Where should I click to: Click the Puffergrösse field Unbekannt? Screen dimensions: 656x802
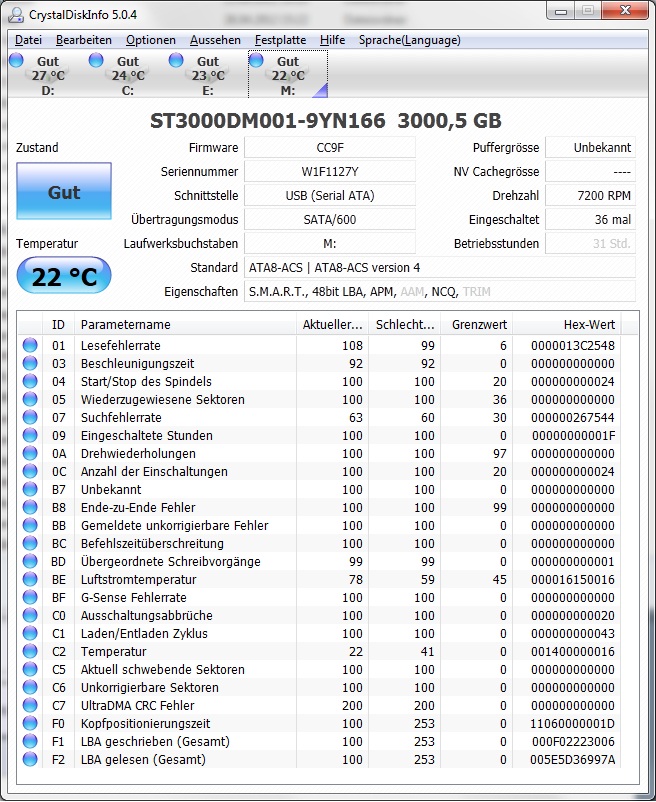591,148
